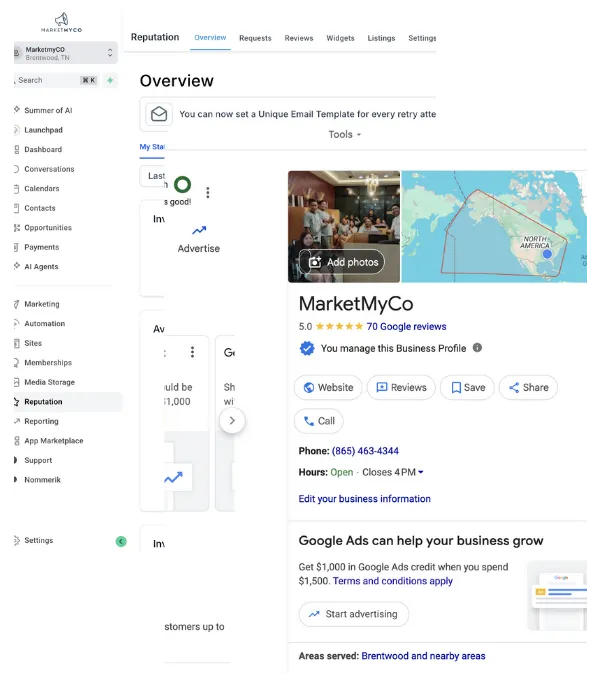
Task: Open Settings at sidebar bottom
Action: (x=38, y=541)
